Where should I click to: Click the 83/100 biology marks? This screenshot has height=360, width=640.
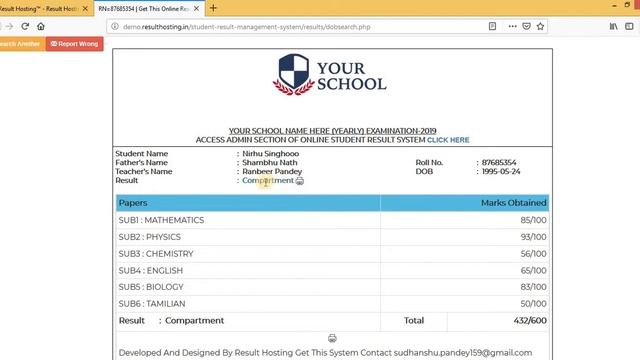click(x=533, y=287)
